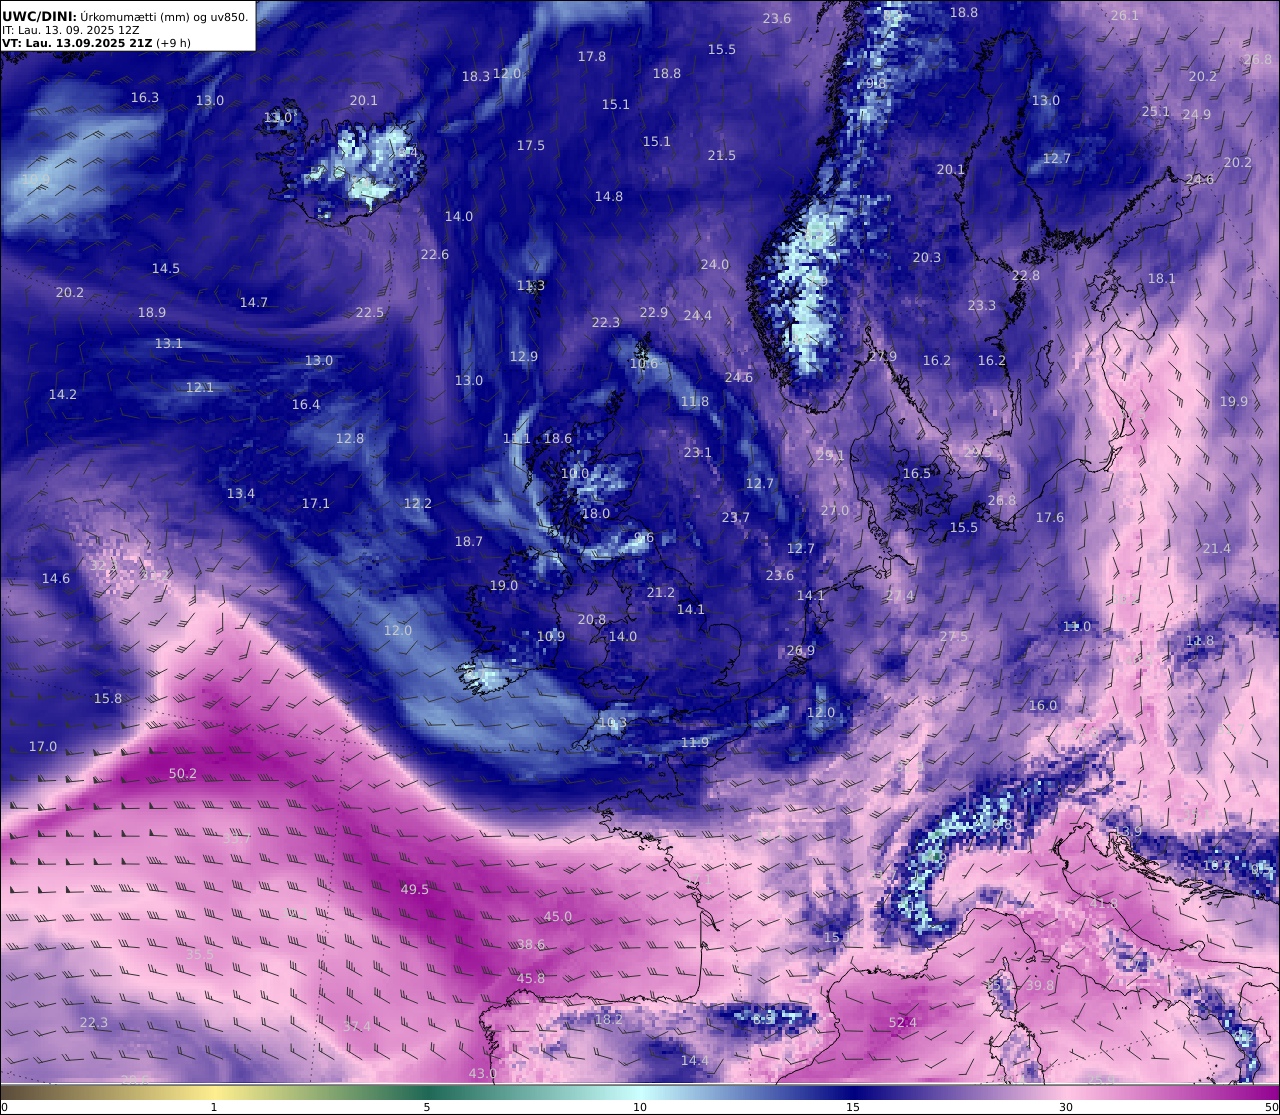Viewport: 1280px width, 1115px height.
Task: Click the 50.2 value over the Atlantic
Action: pos(183,773)
